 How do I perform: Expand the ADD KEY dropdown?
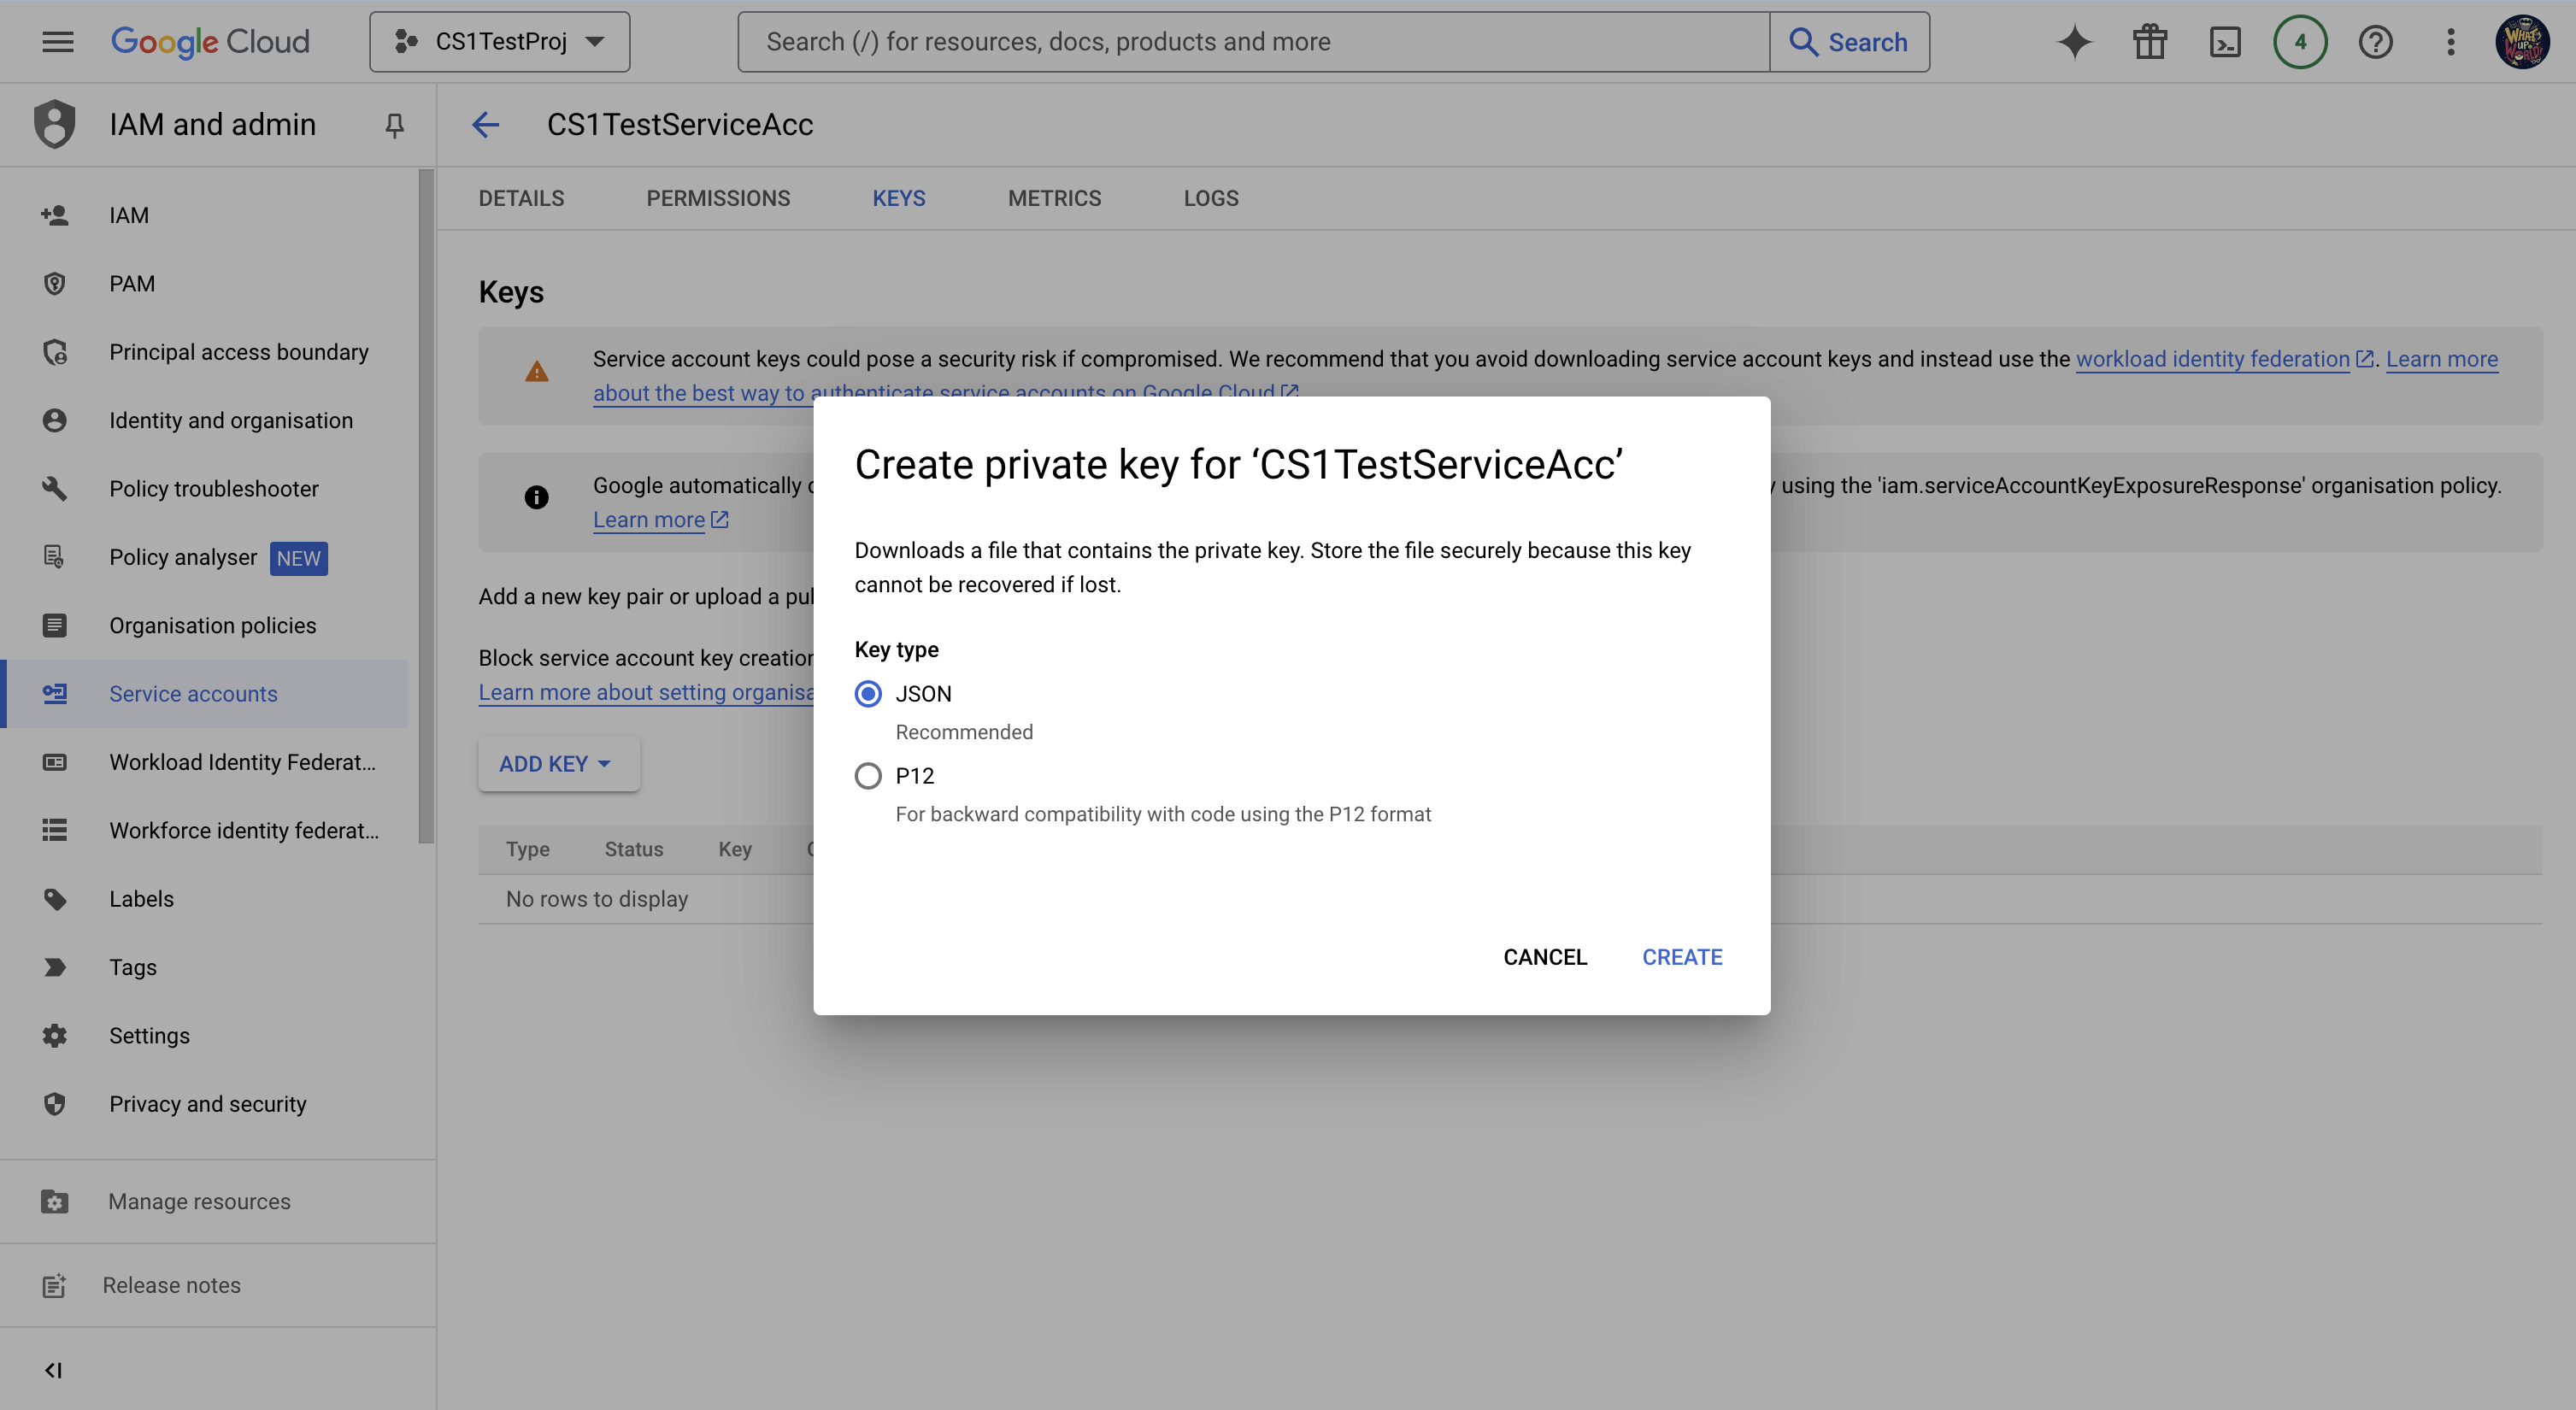[558, 764]
